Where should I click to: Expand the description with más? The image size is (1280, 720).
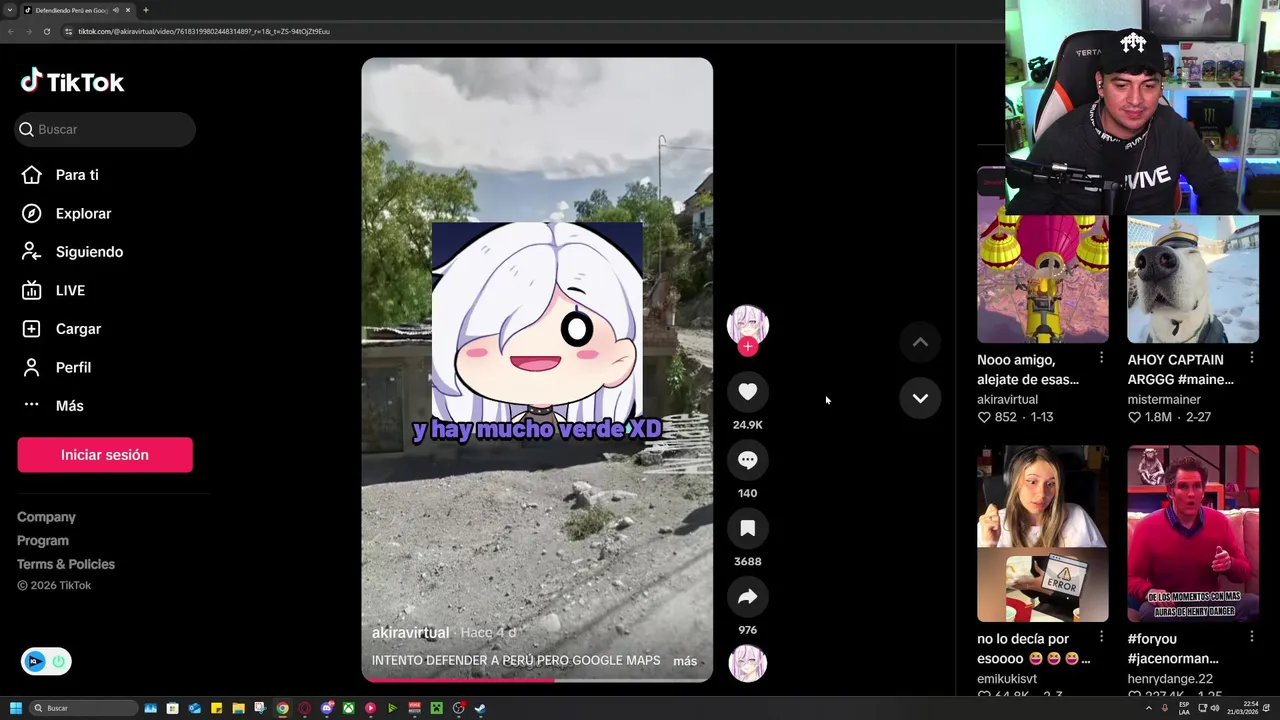click(x=685, y=661)
